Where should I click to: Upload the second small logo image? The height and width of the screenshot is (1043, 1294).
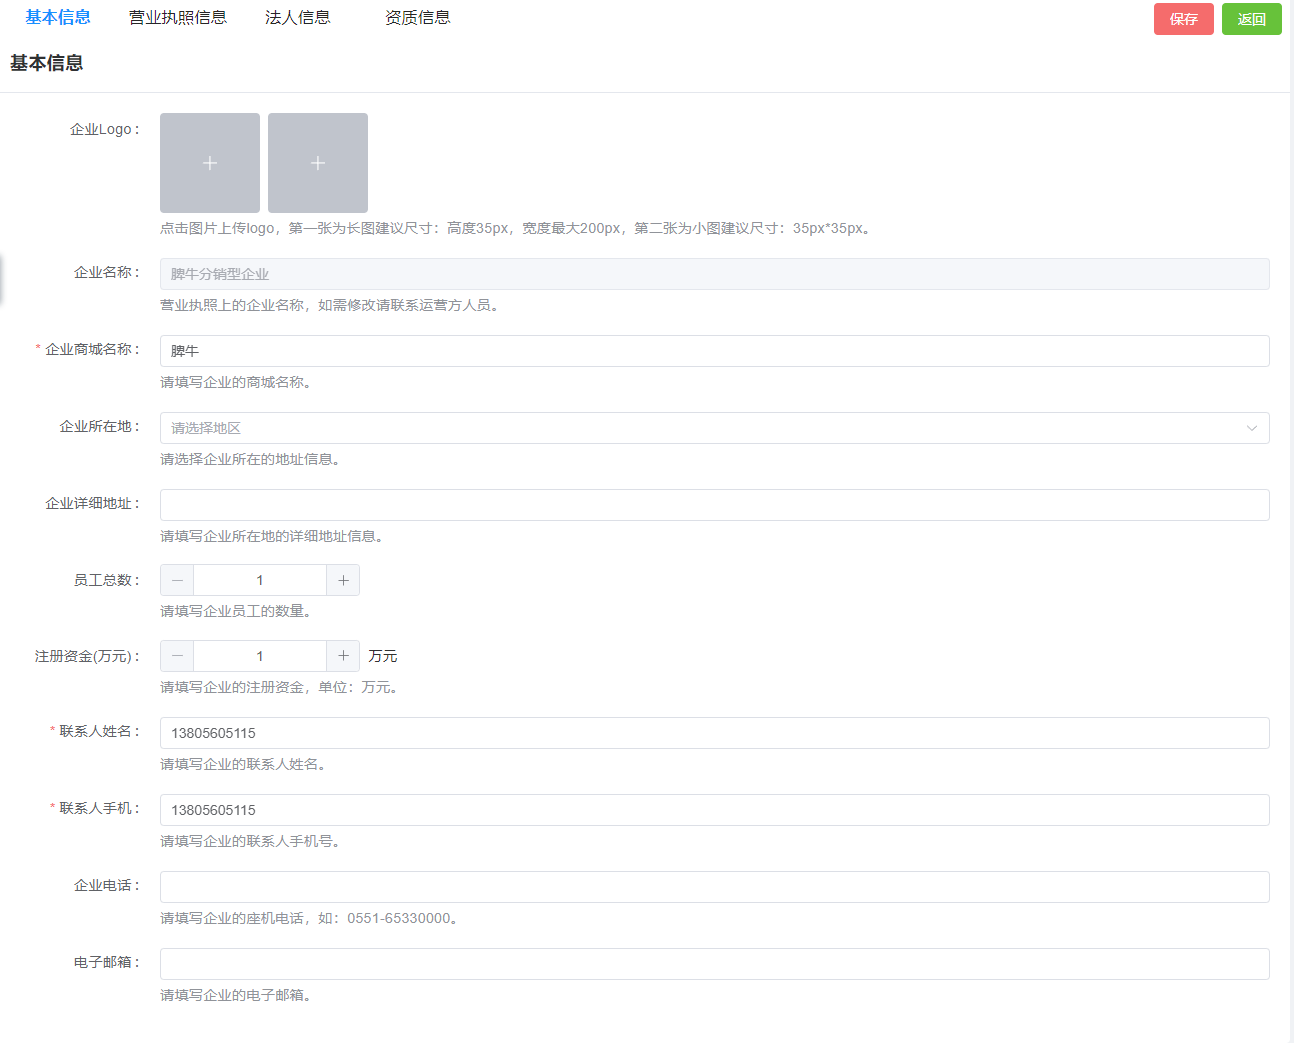[x=318, y=163]
